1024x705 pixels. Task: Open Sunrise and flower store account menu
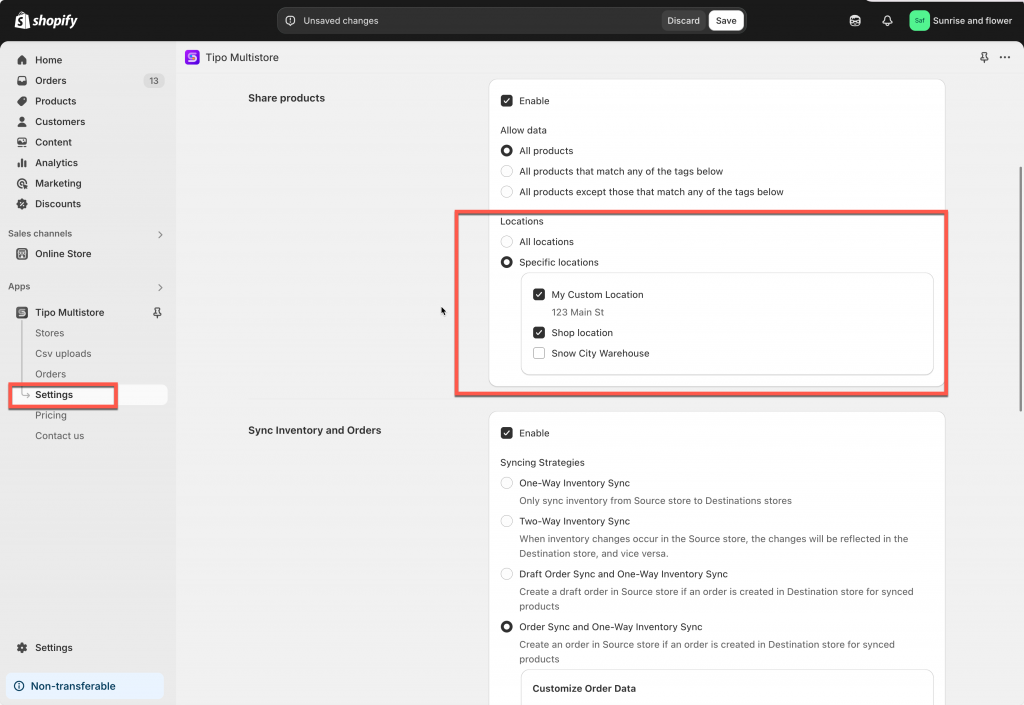pyautogui.click(x=960, y=21)
